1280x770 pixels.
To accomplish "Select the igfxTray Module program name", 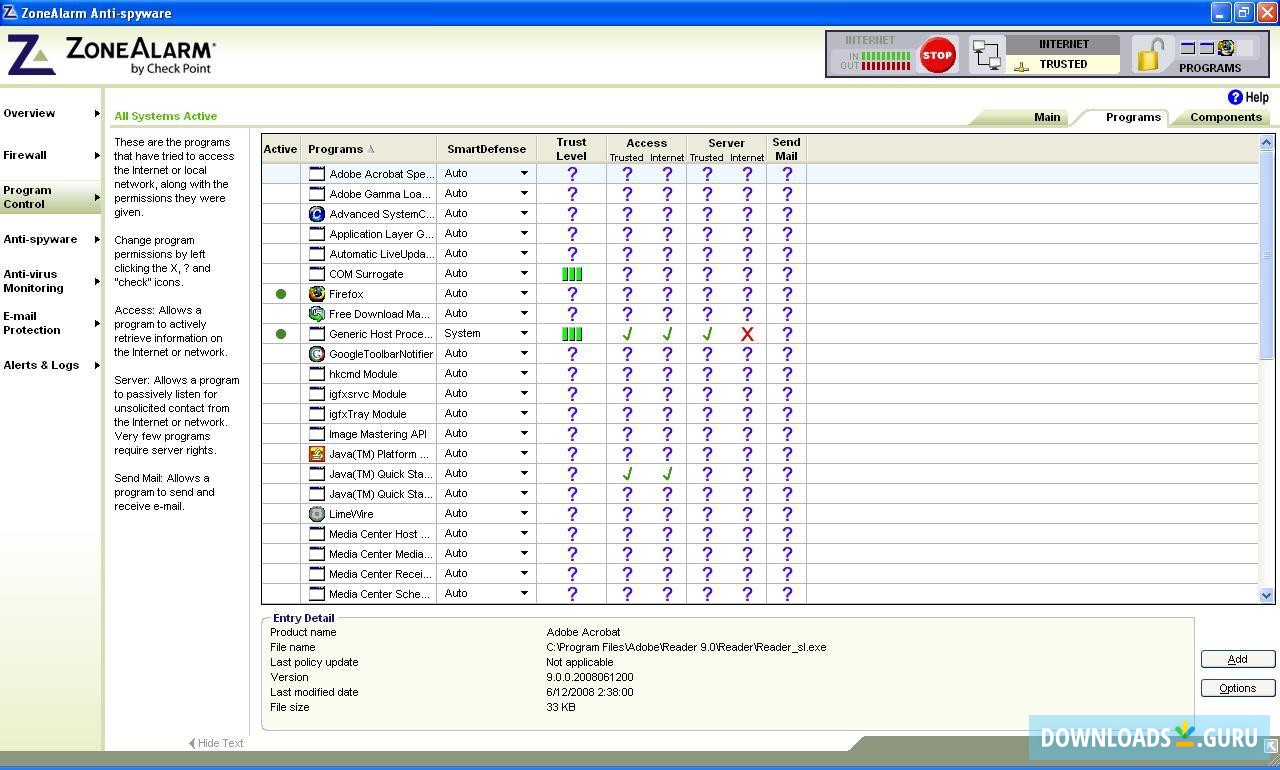I will pyautogui.click(x=368, y=414).
